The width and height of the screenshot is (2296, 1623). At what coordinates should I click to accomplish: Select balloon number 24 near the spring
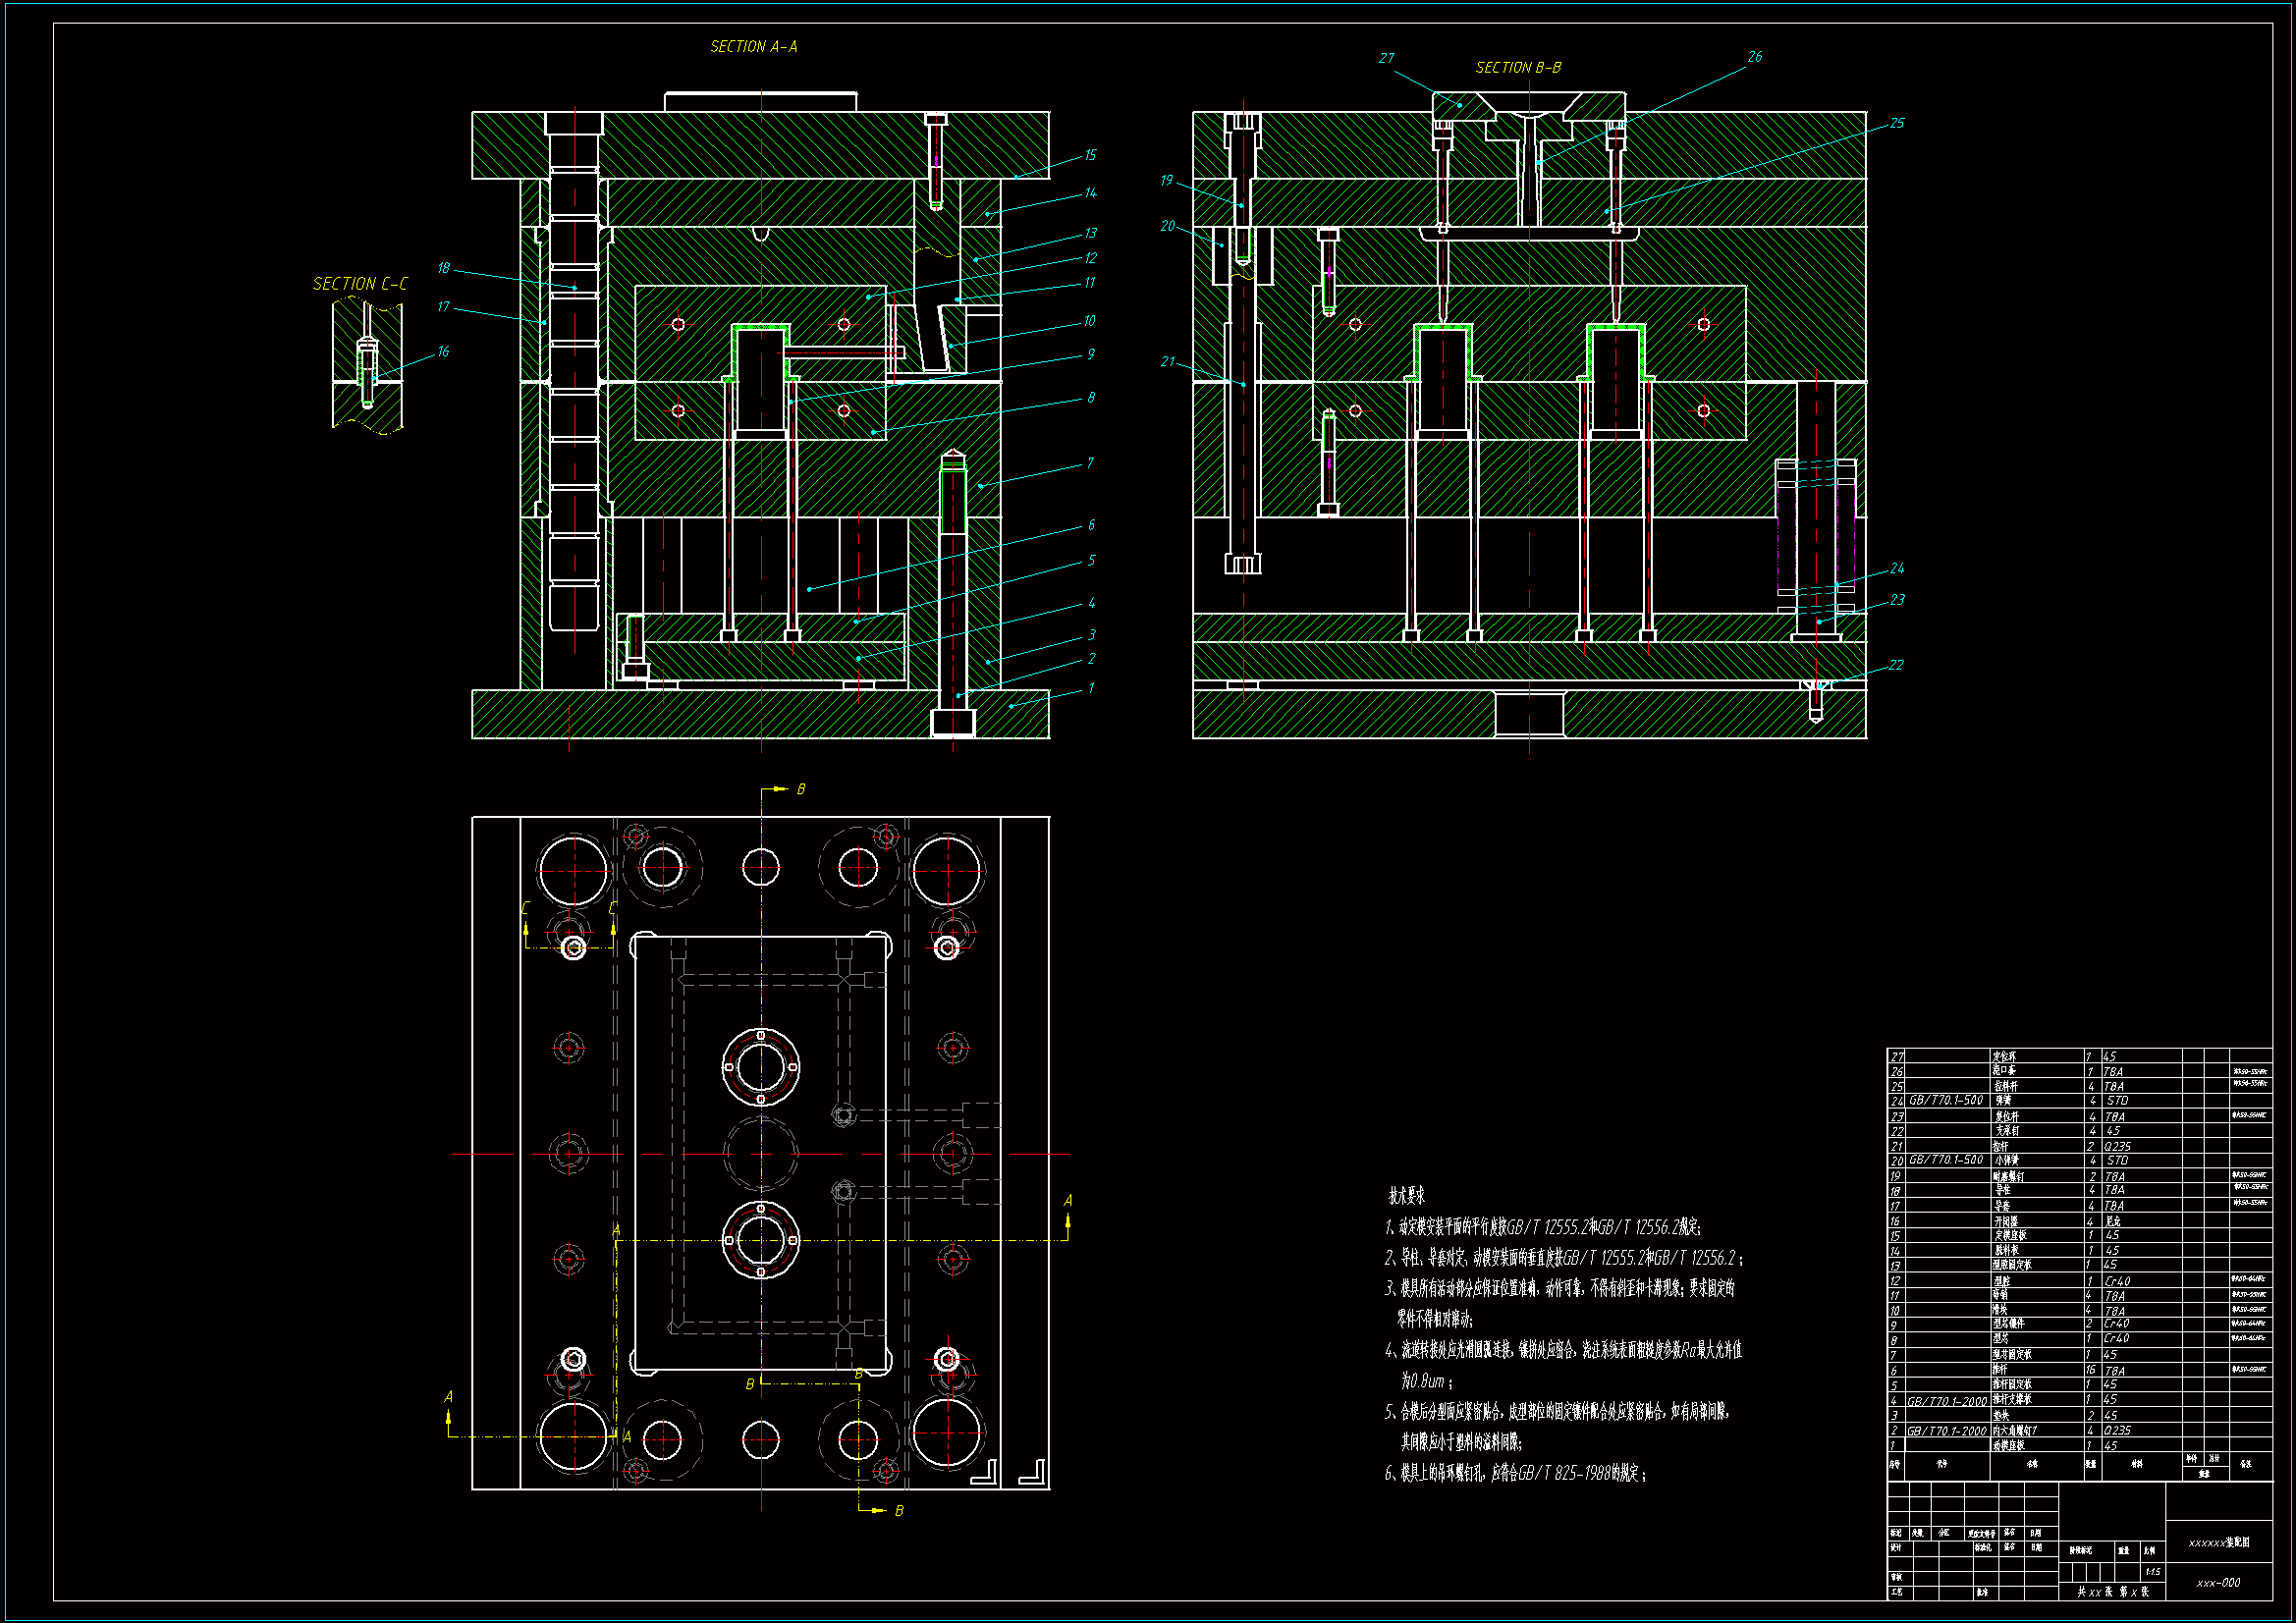click(x=1897, y=568)
